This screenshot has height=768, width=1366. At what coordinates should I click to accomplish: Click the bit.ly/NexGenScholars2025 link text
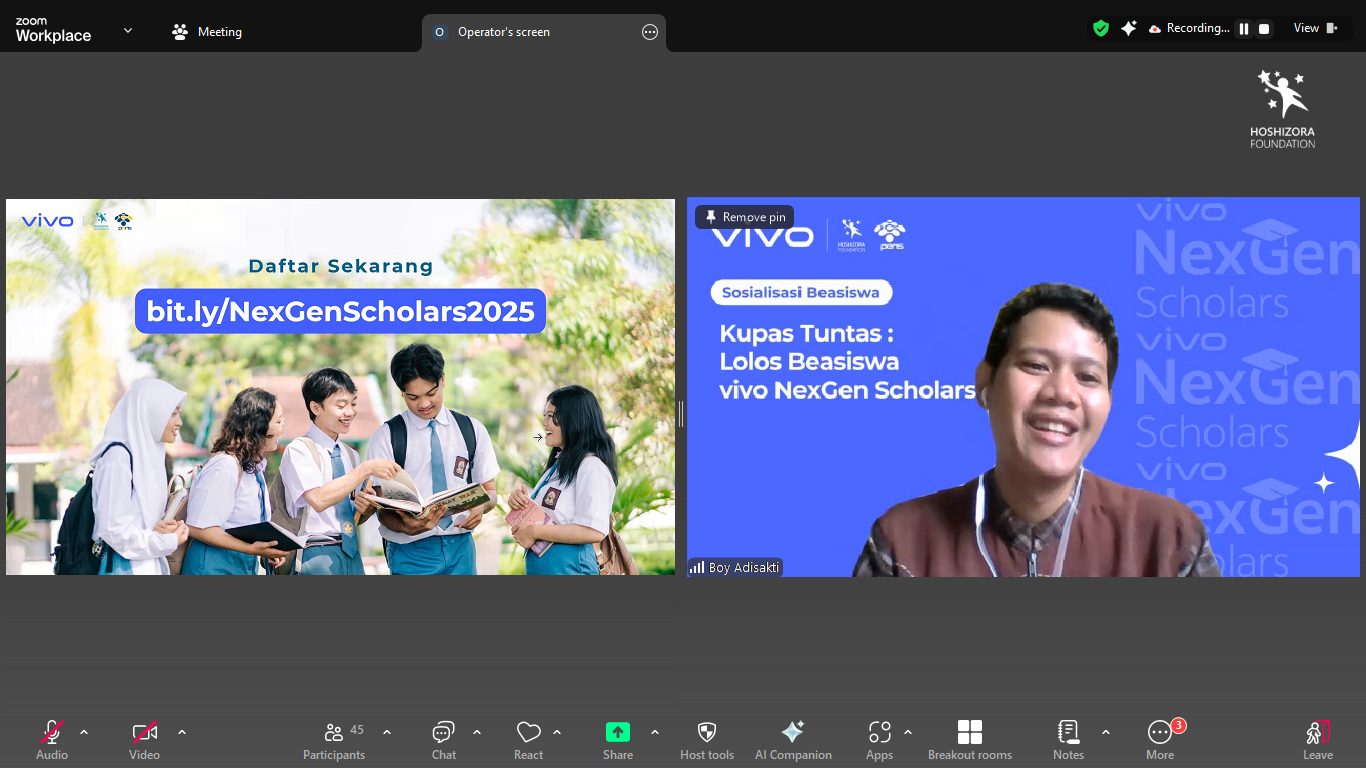(341, 311)
